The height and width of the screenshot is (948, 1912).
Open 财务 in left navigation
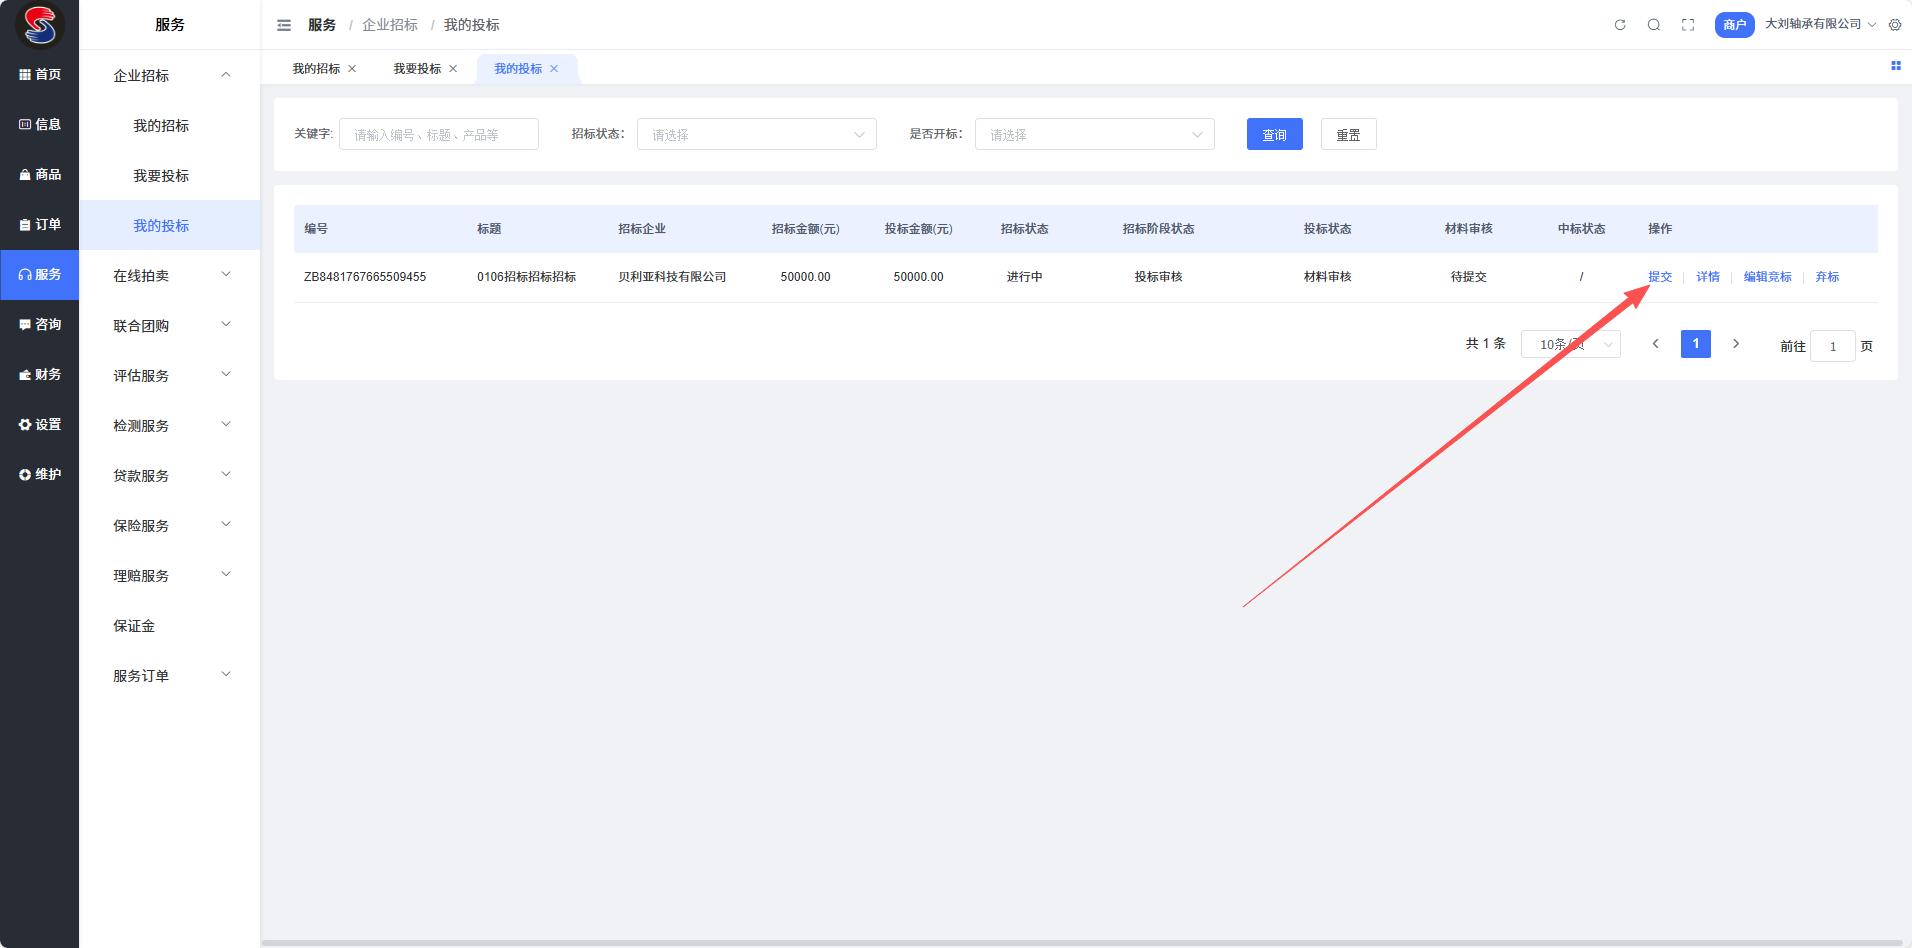click(x=40, y=375)
